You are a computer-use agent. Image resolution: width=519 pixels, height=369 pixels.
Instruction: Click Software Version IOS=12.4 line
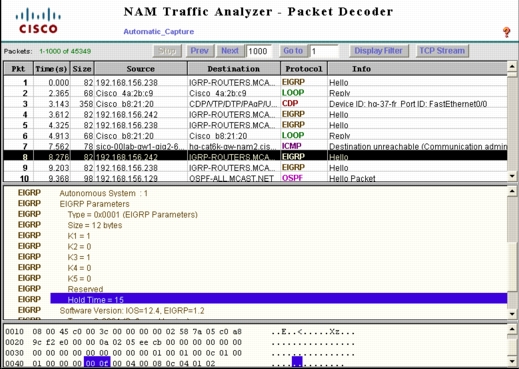132,311
